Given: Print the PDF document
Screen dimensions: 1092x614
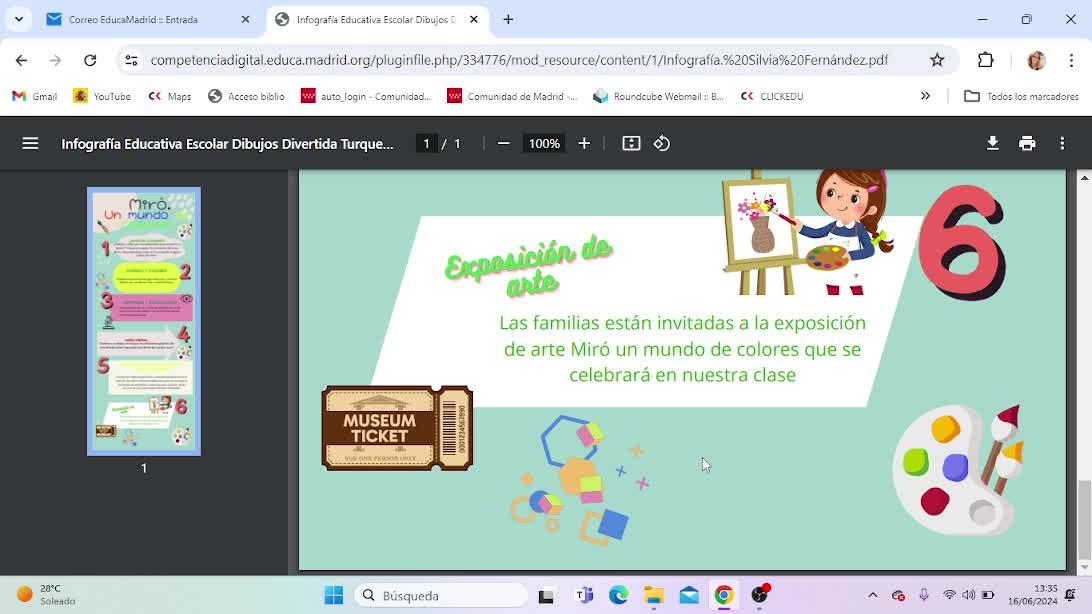Looking at the screenshot, I should [1027, 143].
